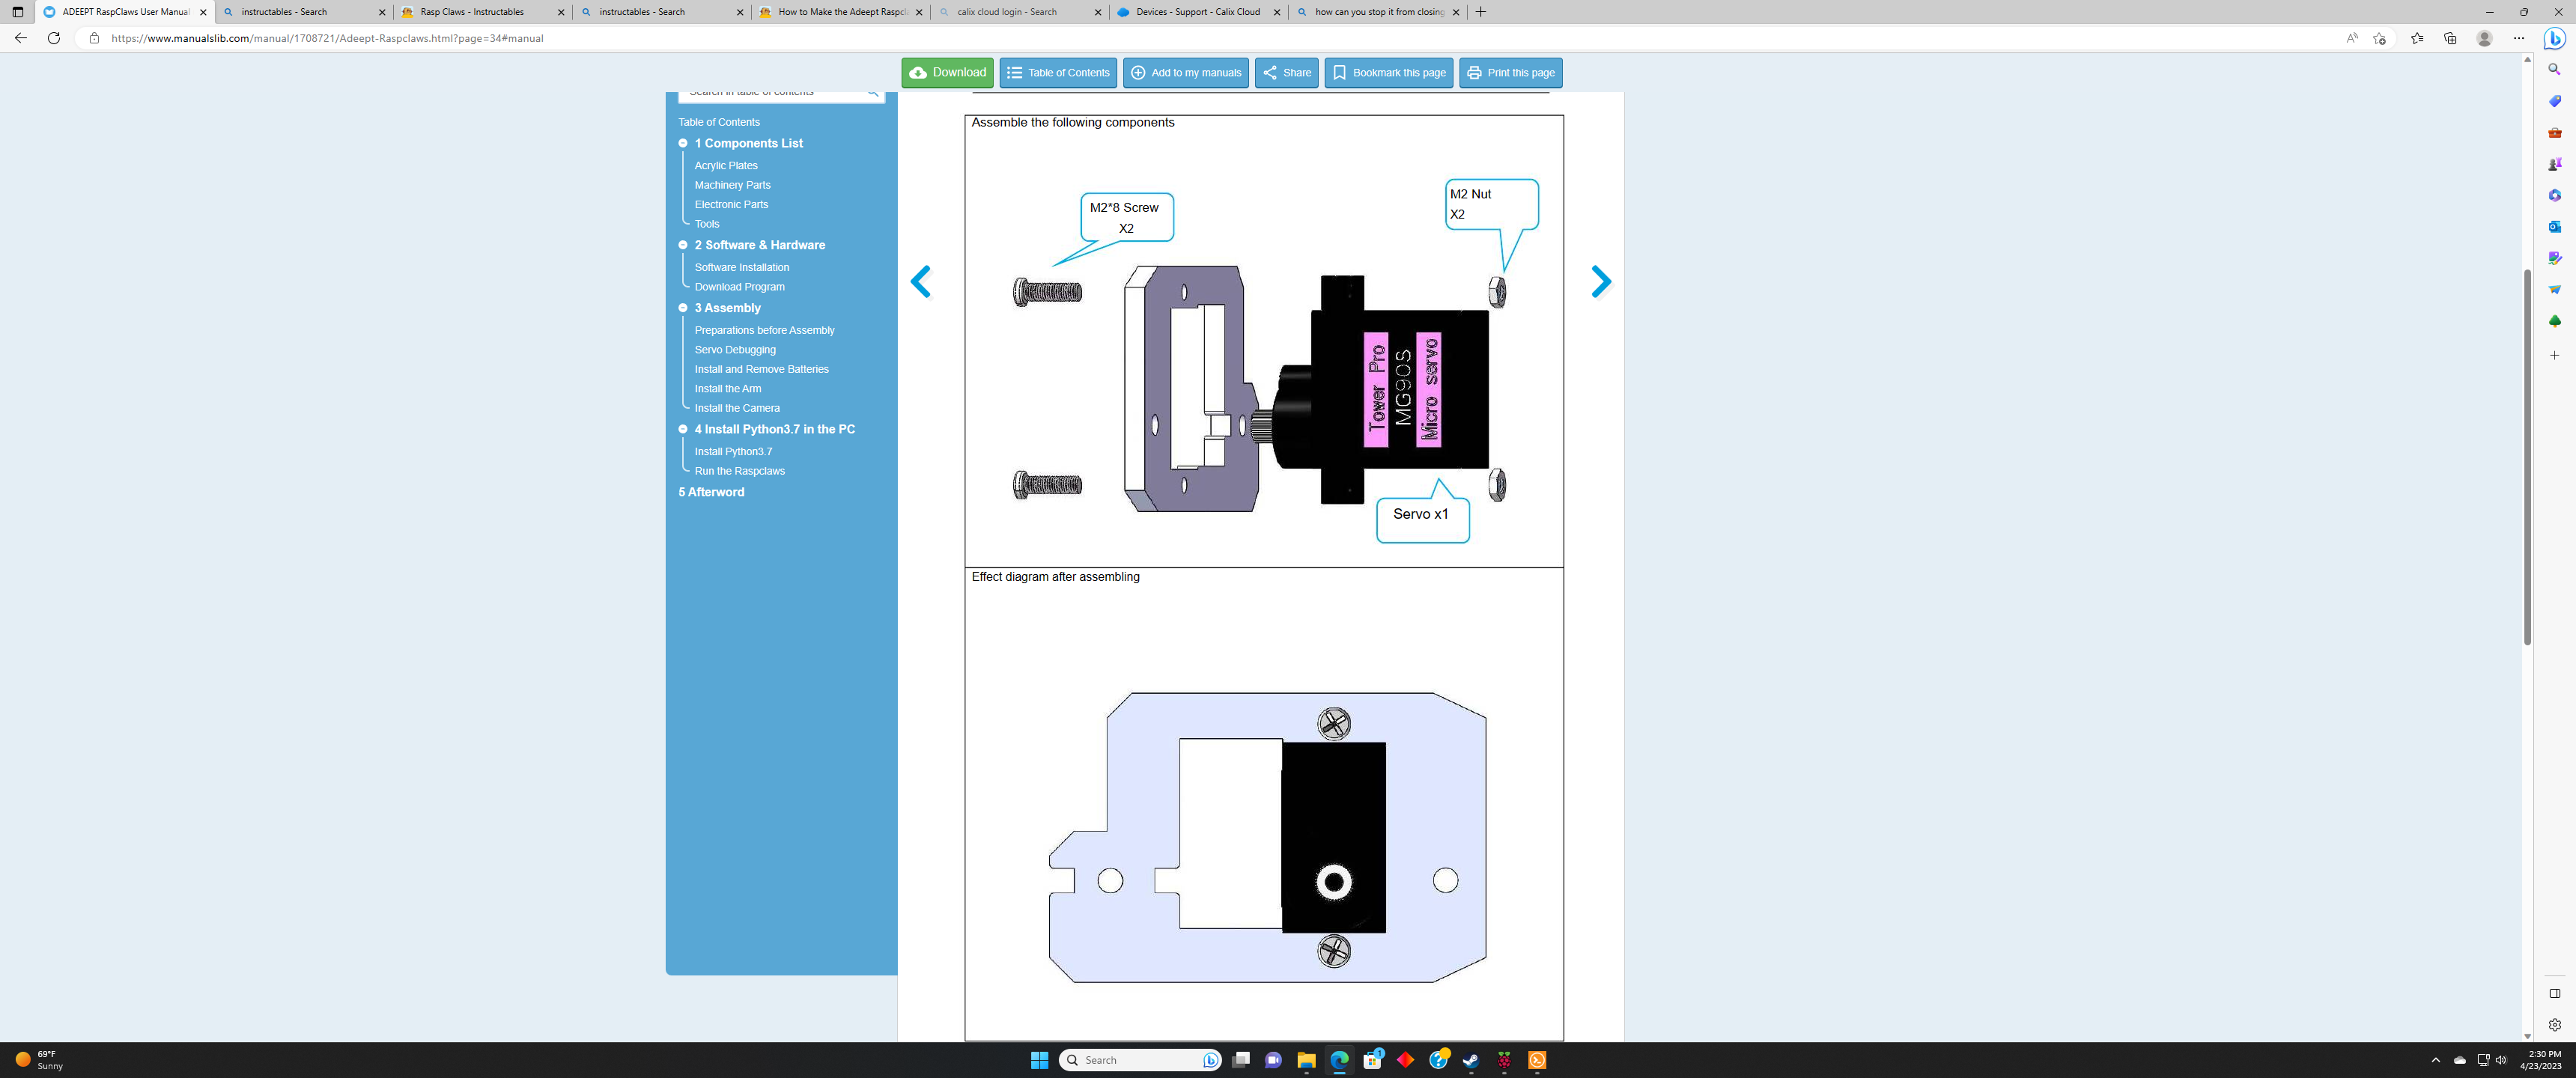2576x1078 pixels.
Task: Open the Tools entry
Action: [707, 224]
